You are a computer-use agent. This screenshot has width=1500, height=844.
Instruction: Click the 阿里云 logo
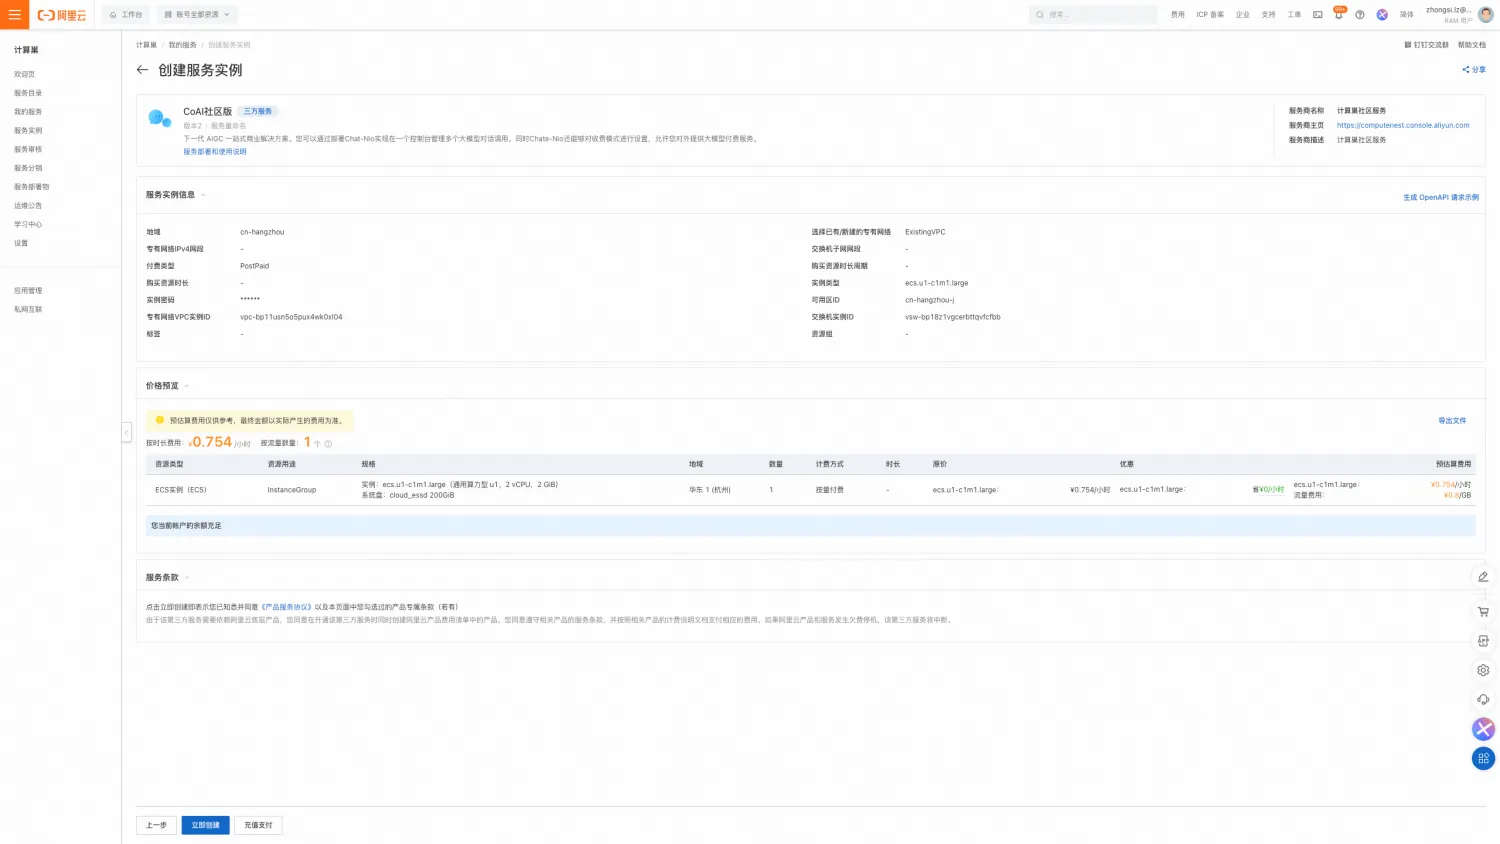click(62, 15)
